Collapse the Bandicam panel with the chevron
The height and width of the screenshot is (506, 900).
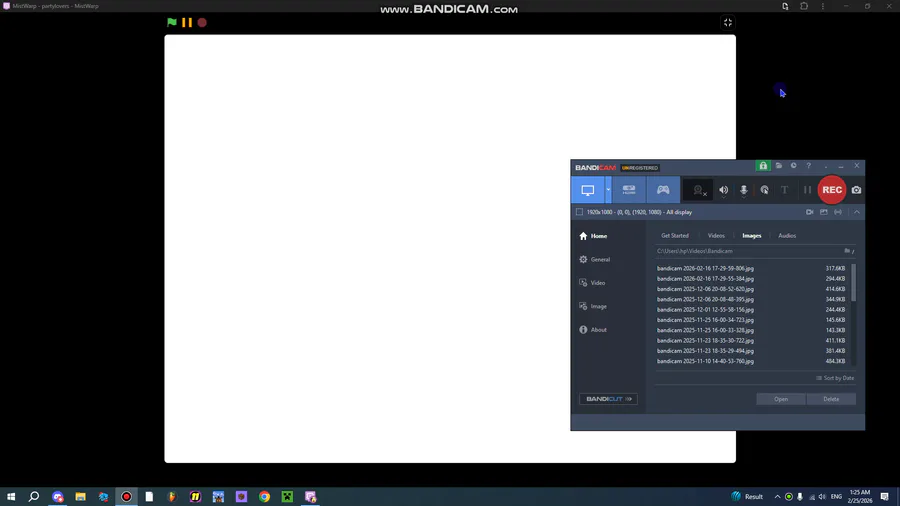coord(856,212)
